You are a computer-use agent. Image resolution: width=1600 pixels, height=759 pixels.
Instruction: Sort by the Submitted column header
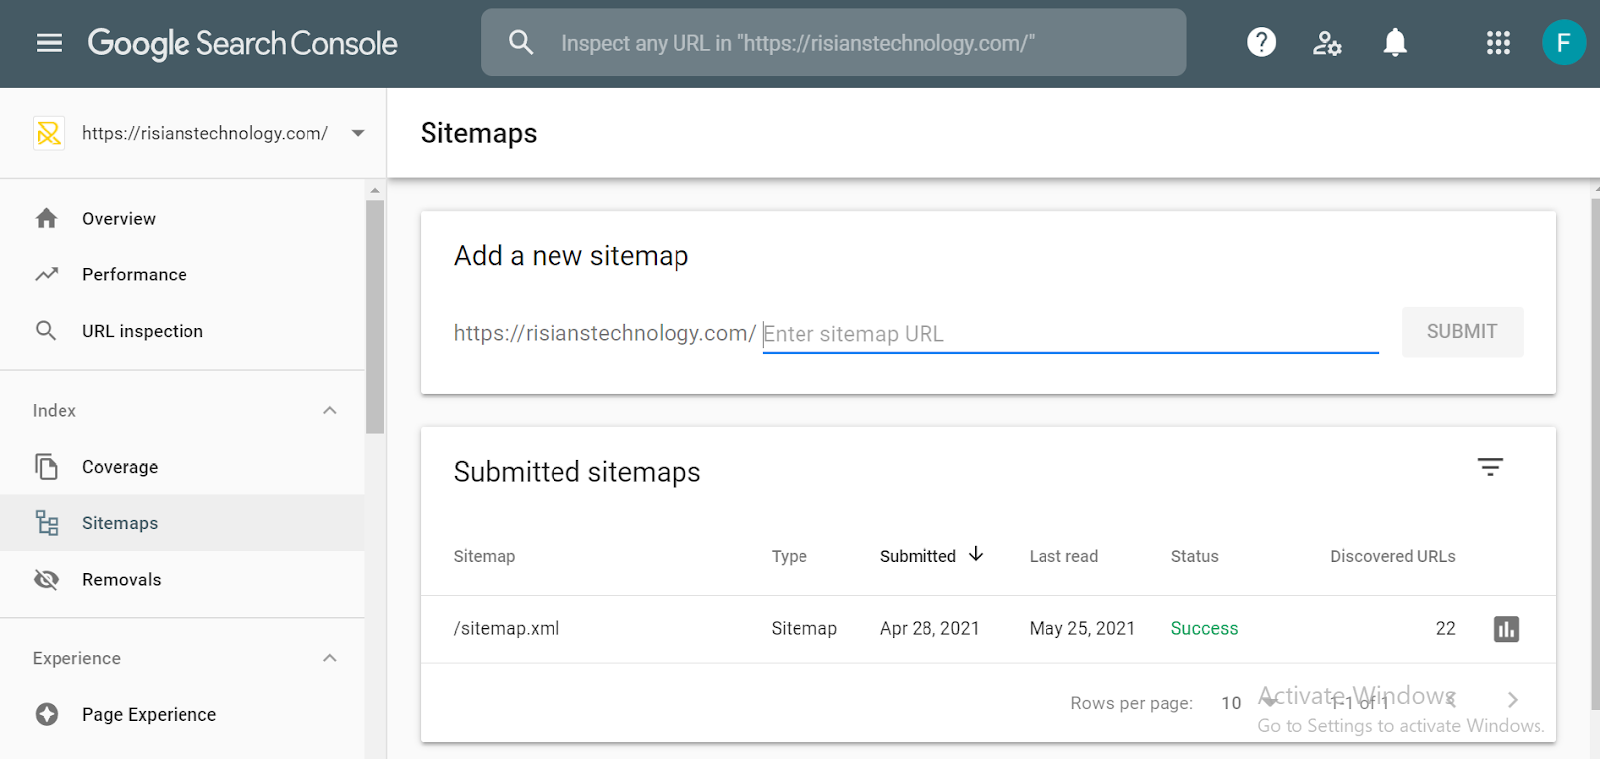point(918,556)
